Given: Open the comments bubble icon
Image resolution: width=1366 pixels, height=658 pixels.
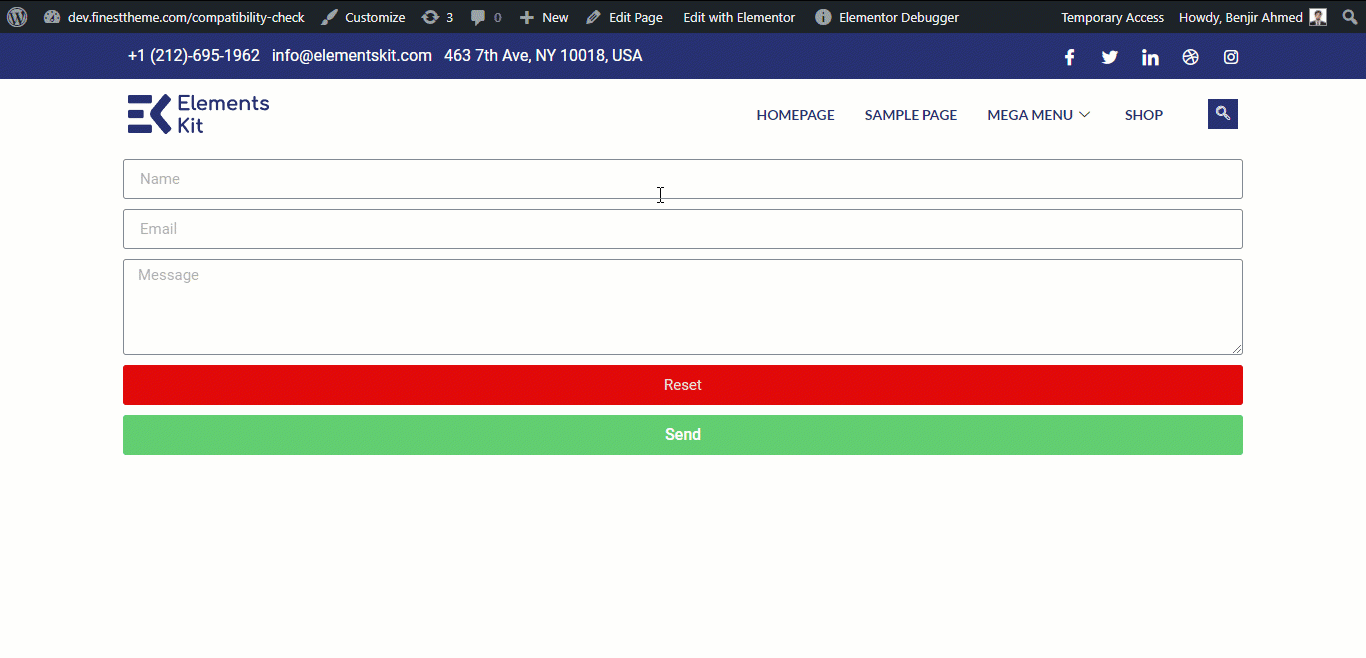Looking at the screenshot, I should coord(479,17).
